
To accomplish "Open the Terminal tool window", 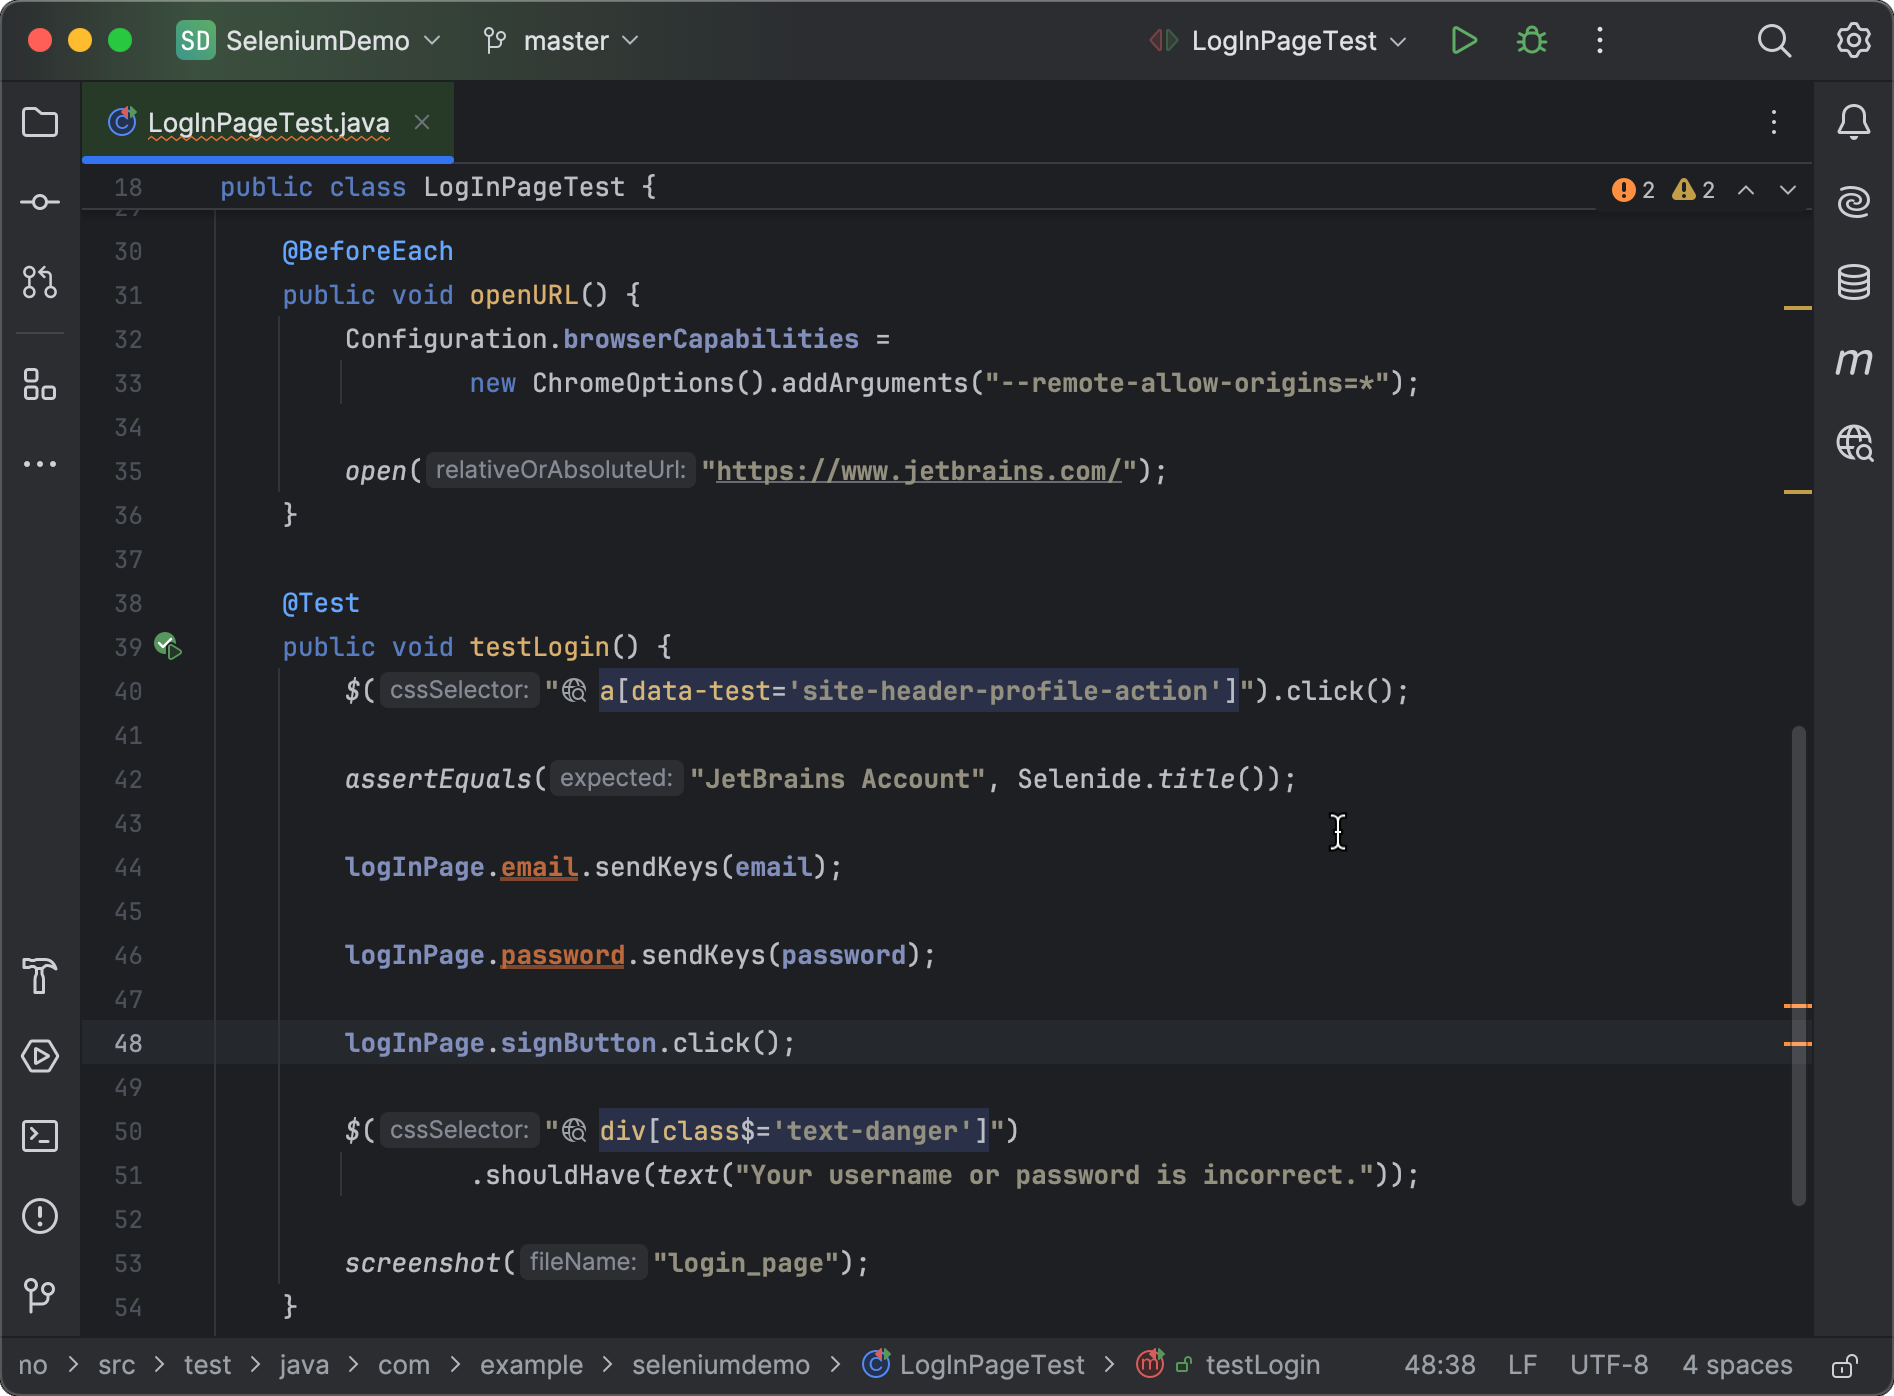I will point(40,1136).
